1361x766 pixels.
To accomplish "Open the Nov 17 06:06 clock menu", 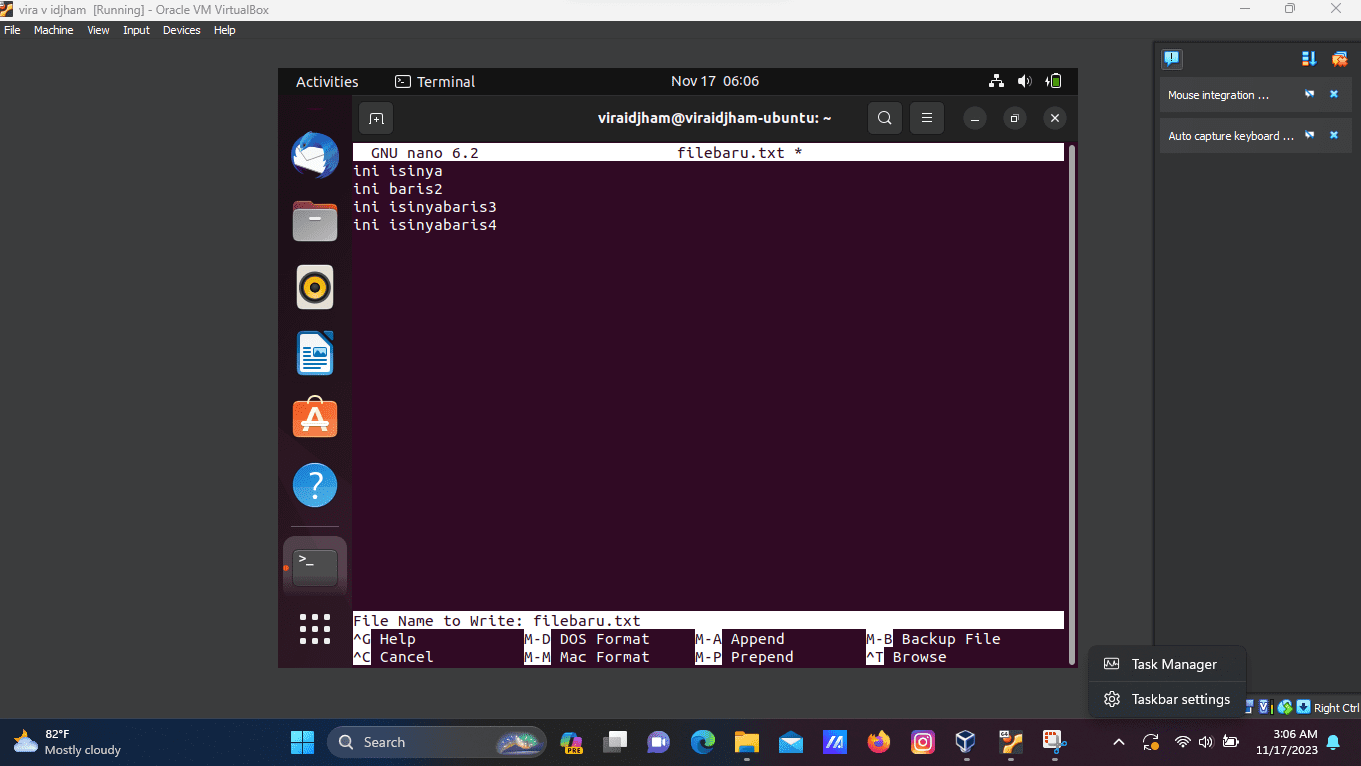I will coord(715,81).
